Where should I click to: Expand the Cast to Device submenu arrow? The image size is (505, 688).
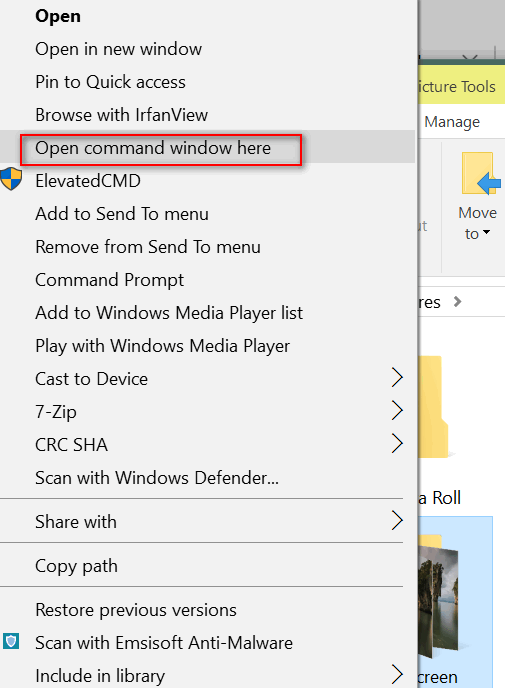click(x=397, y=378)
